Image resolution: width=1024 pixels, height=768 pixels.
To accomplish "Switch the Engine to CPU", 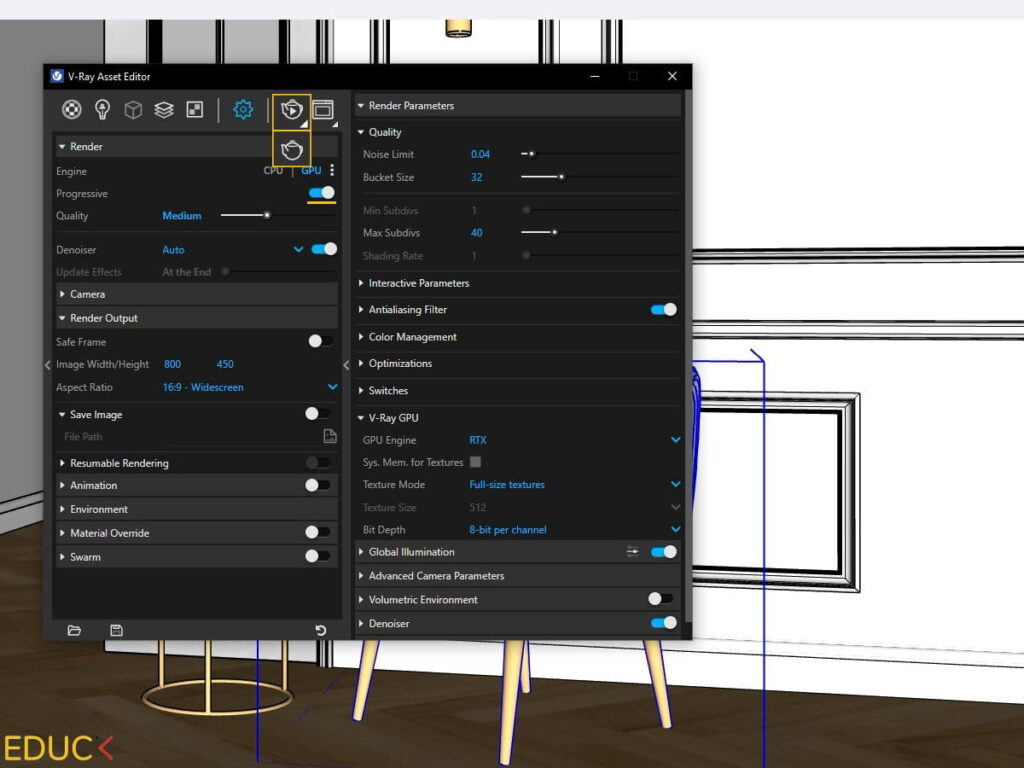I will 272,170.
